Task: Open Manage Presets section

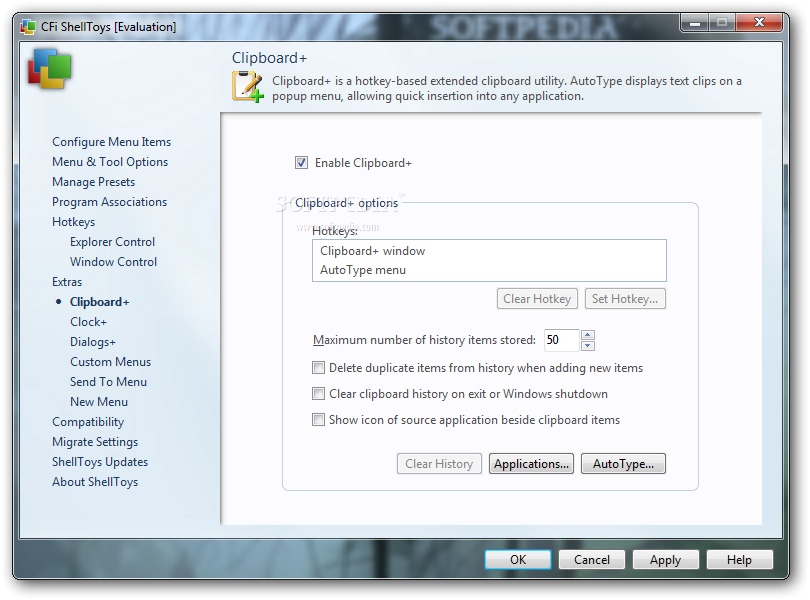Action: click(x=94, y=182)
